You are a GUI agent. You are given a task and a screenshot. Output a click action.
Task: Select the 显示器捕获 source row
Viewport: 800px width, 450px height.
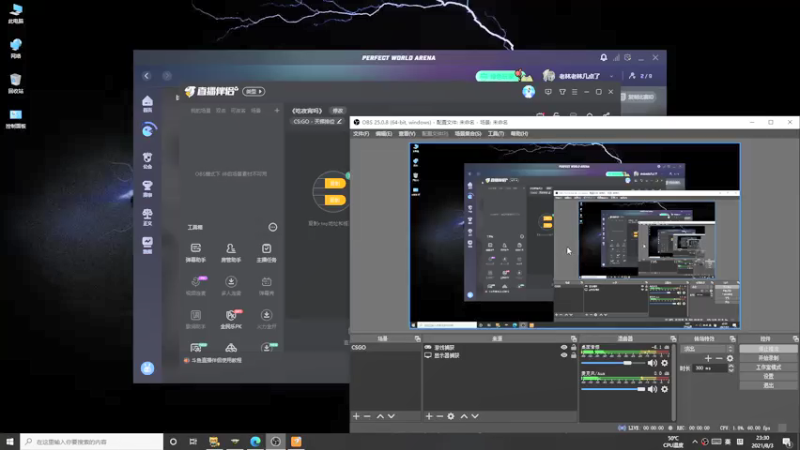500,355
